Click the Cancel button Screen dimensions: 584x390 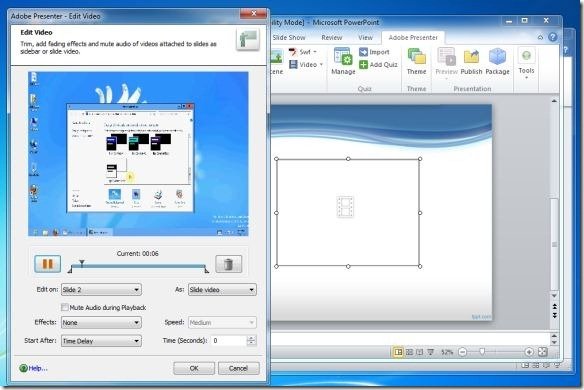tap(238, 368)
